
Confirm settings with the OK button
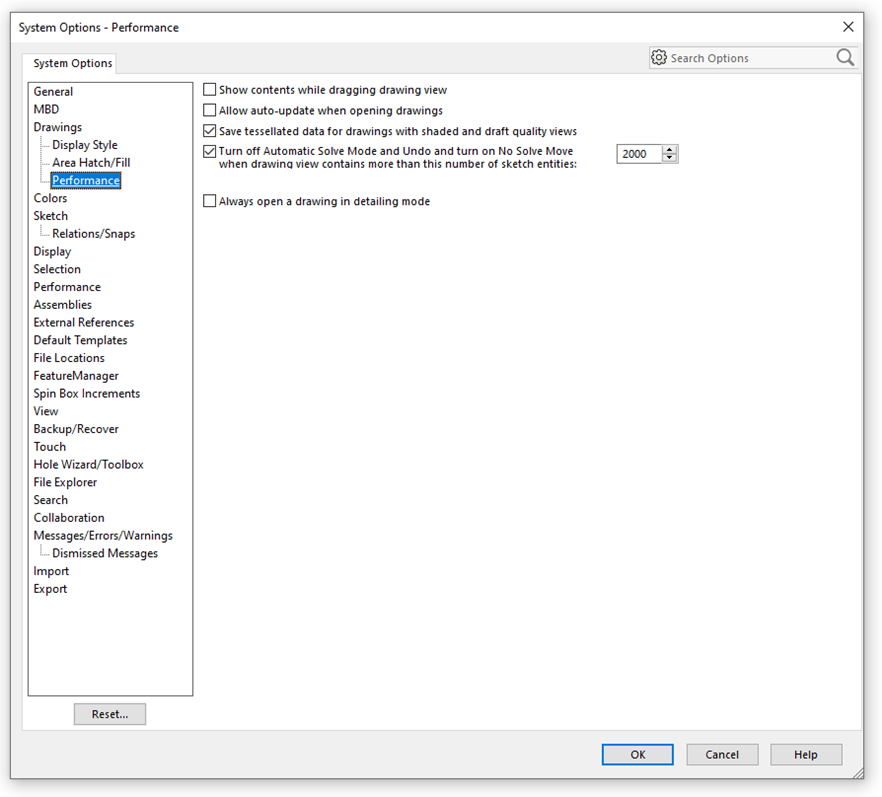click(637, 754)
